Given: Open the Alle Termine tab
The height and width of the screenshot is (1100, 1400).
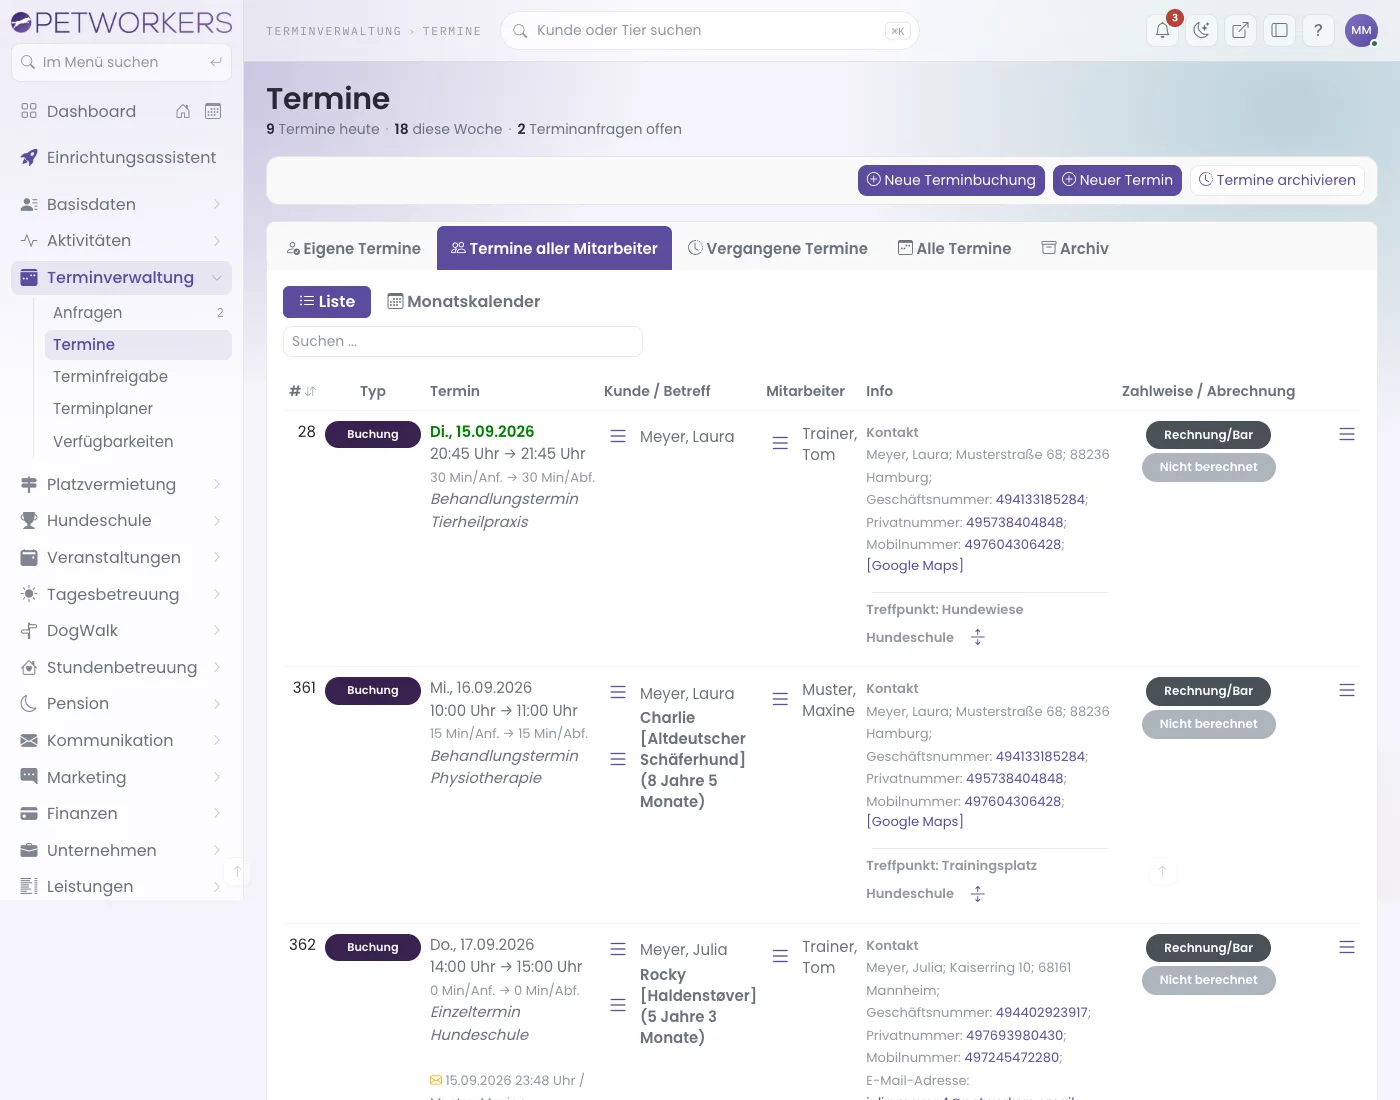Looking at the screenshot, I should (x=954, y=248).
